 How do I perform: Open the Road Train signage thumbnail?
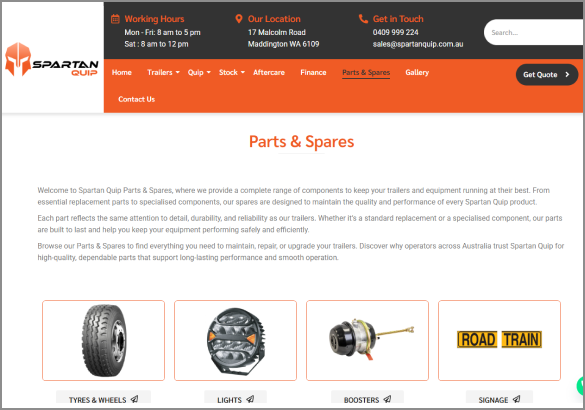click(x=499, y=340)
